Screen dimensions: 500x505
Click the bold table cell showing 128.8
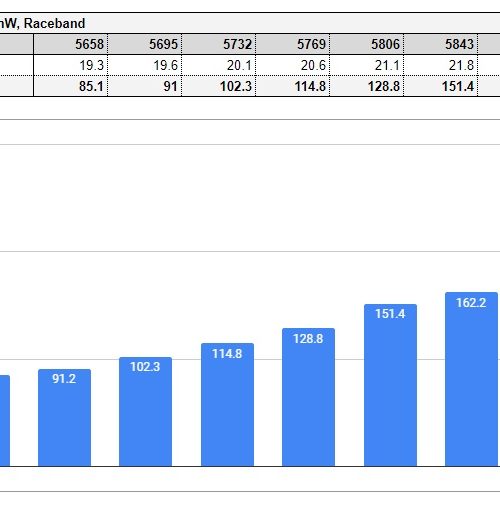click(x=367, y=86)
